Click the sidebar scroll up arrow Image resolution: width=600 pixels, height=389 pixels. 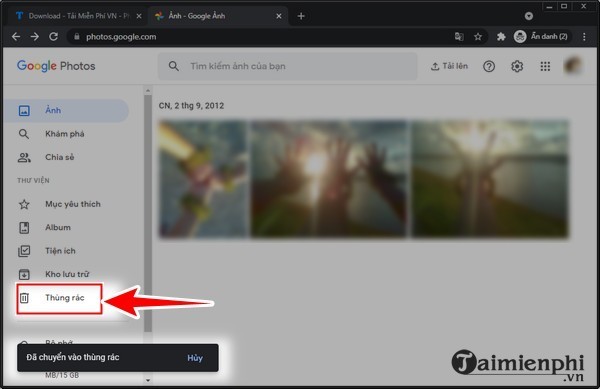148,91
